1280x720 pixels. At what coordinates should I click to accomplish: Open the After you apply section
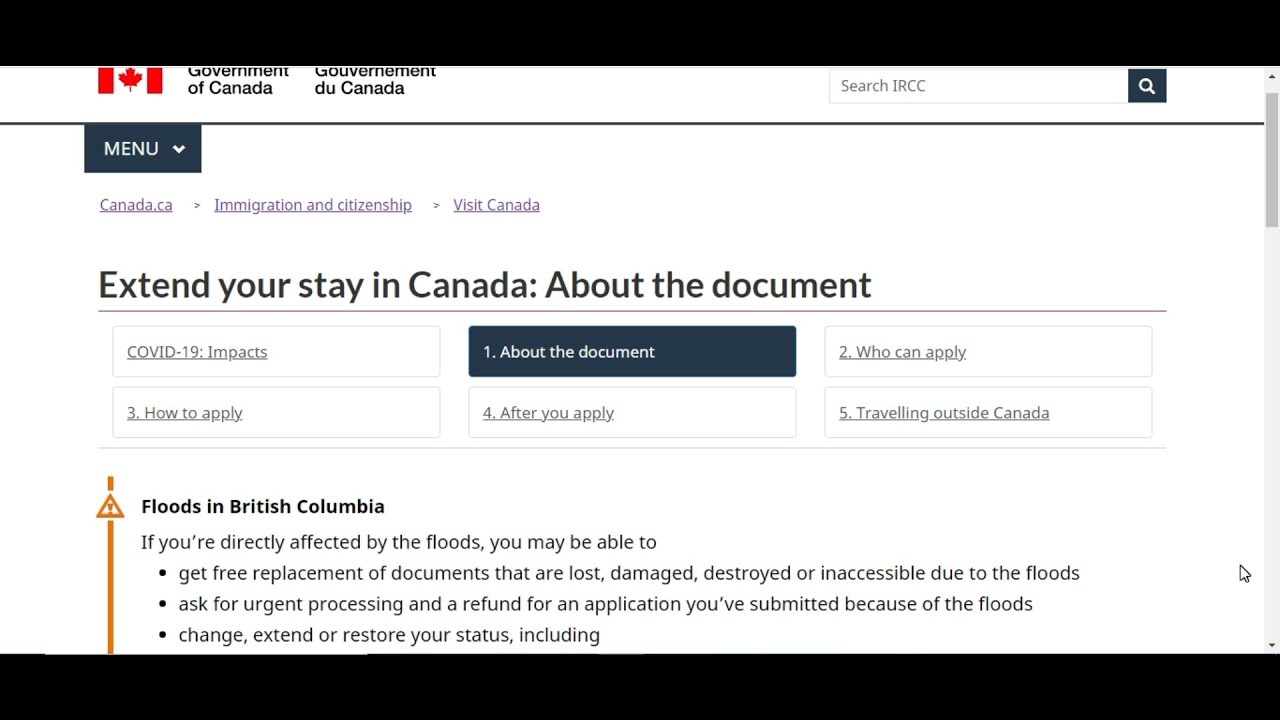coord(548,412)
